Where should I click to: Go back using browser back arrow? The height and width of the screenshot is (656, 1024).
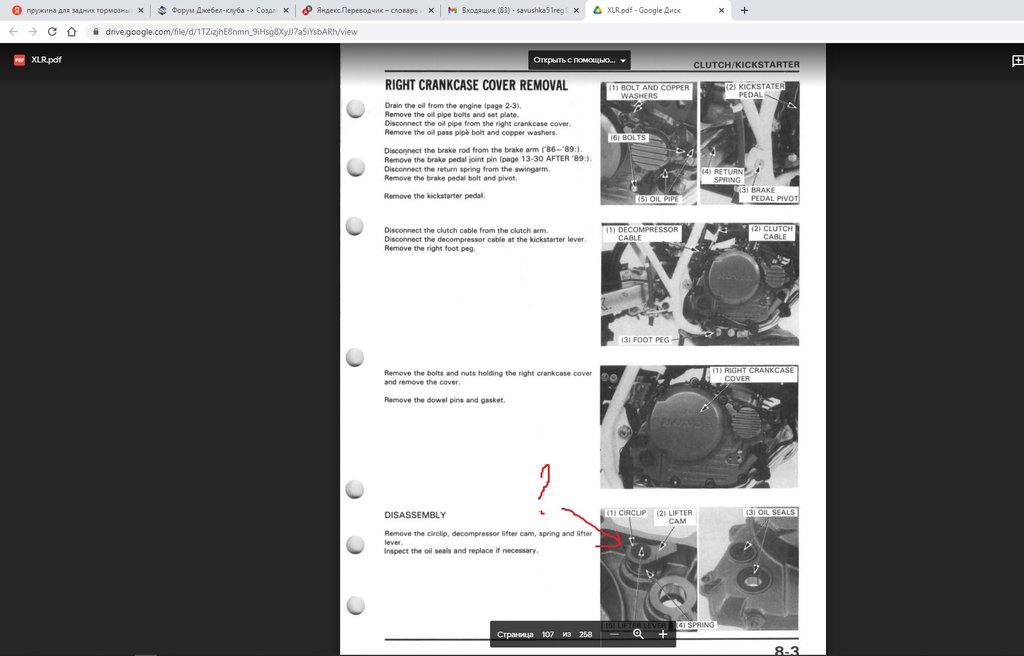[13, 31]
